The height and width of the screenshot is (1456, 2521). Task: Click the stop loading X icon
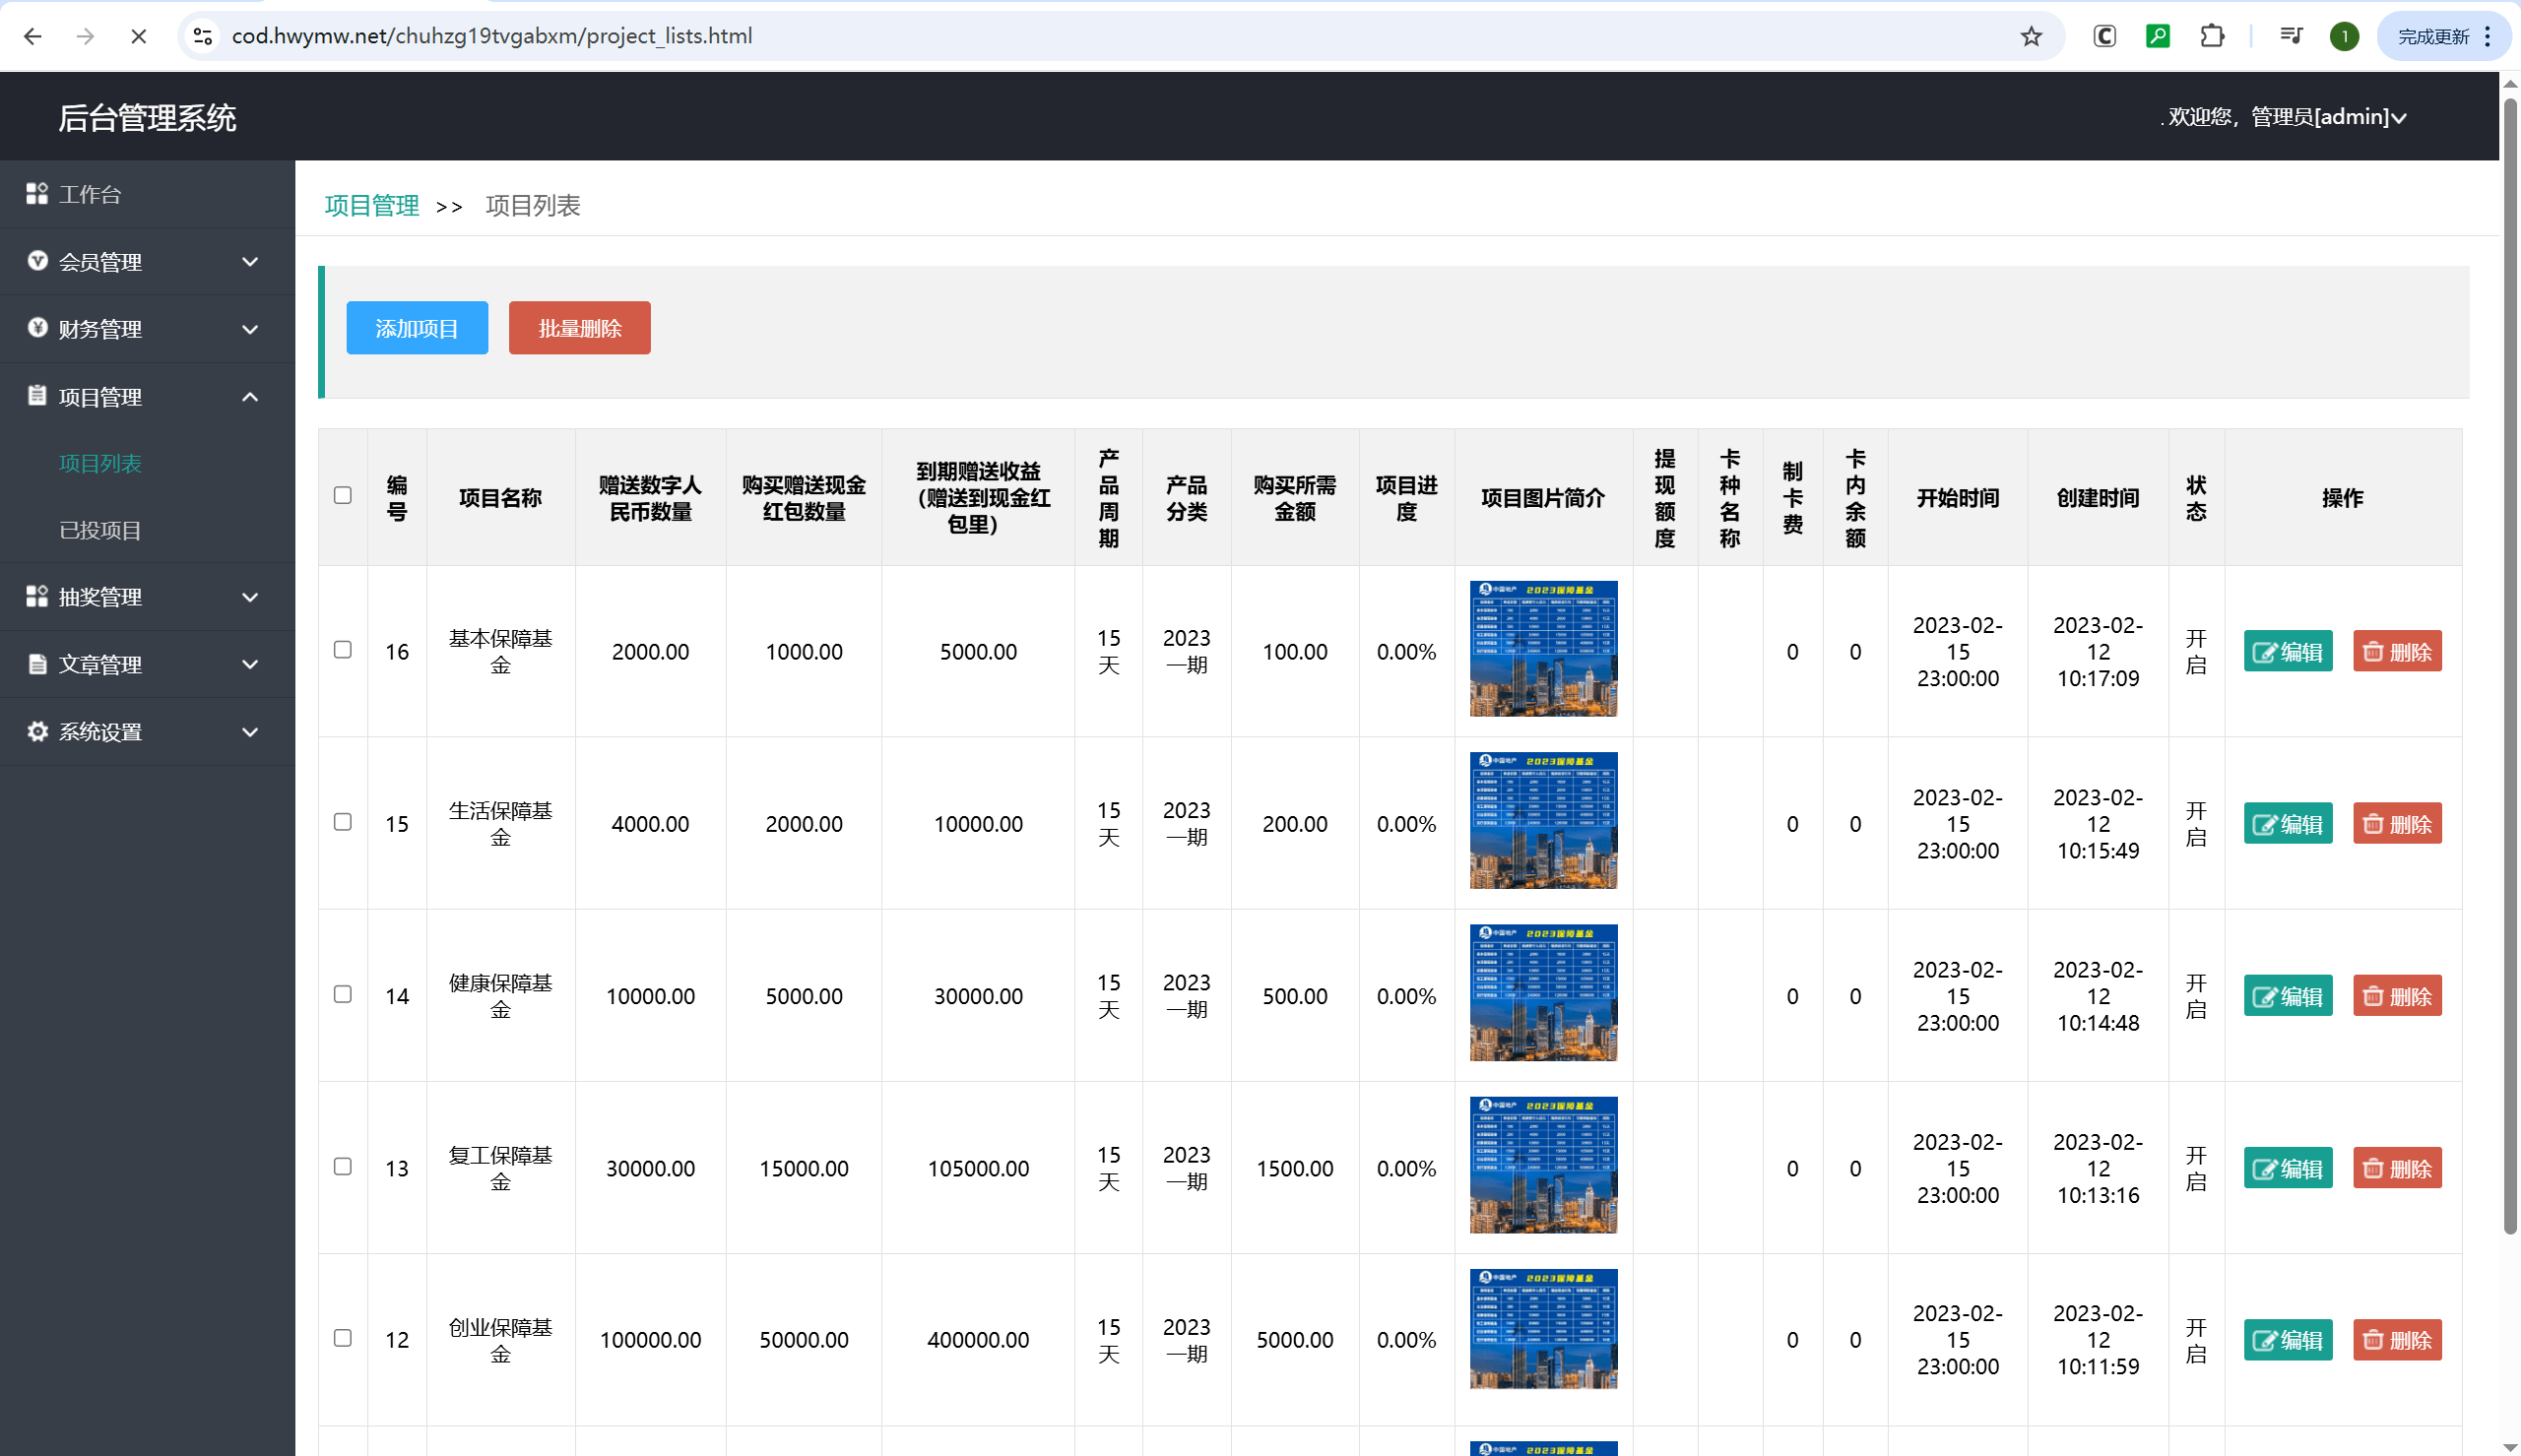pos(139,37)
